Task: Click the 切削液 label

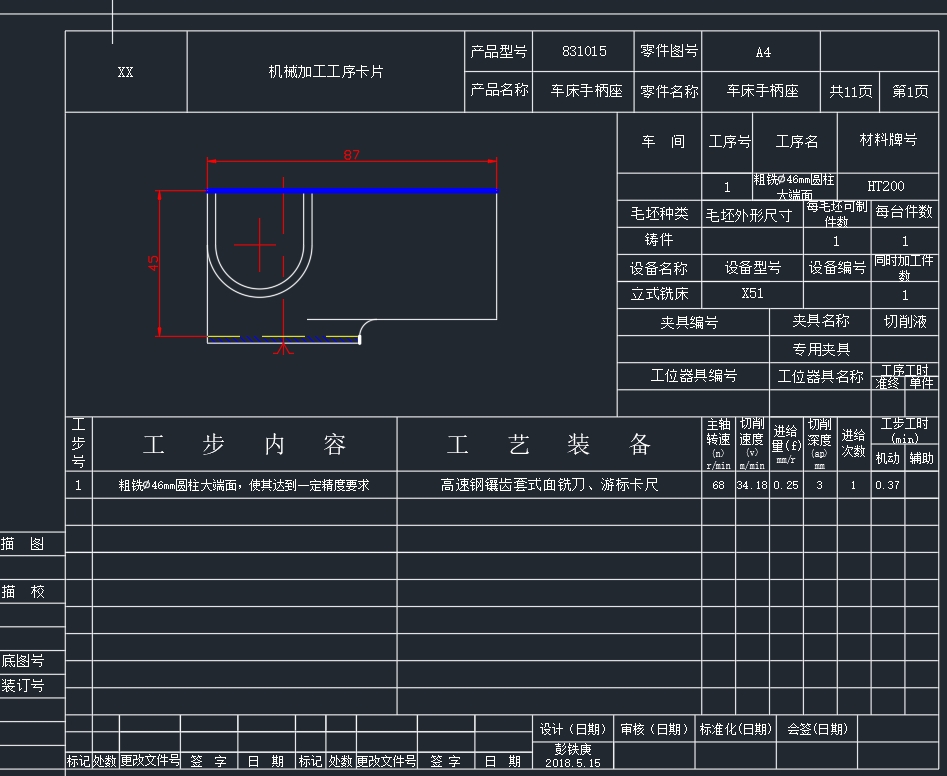Action: click(x=905, y=321)
